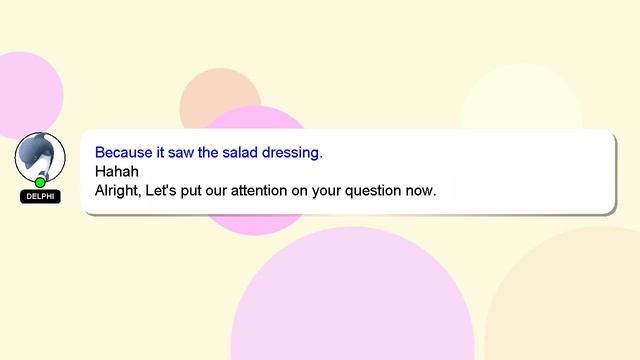Click the 'Alright, Let's put our attention' sentence
The image size is (640, 360).
pyautogui.click(x=265, y=191)
